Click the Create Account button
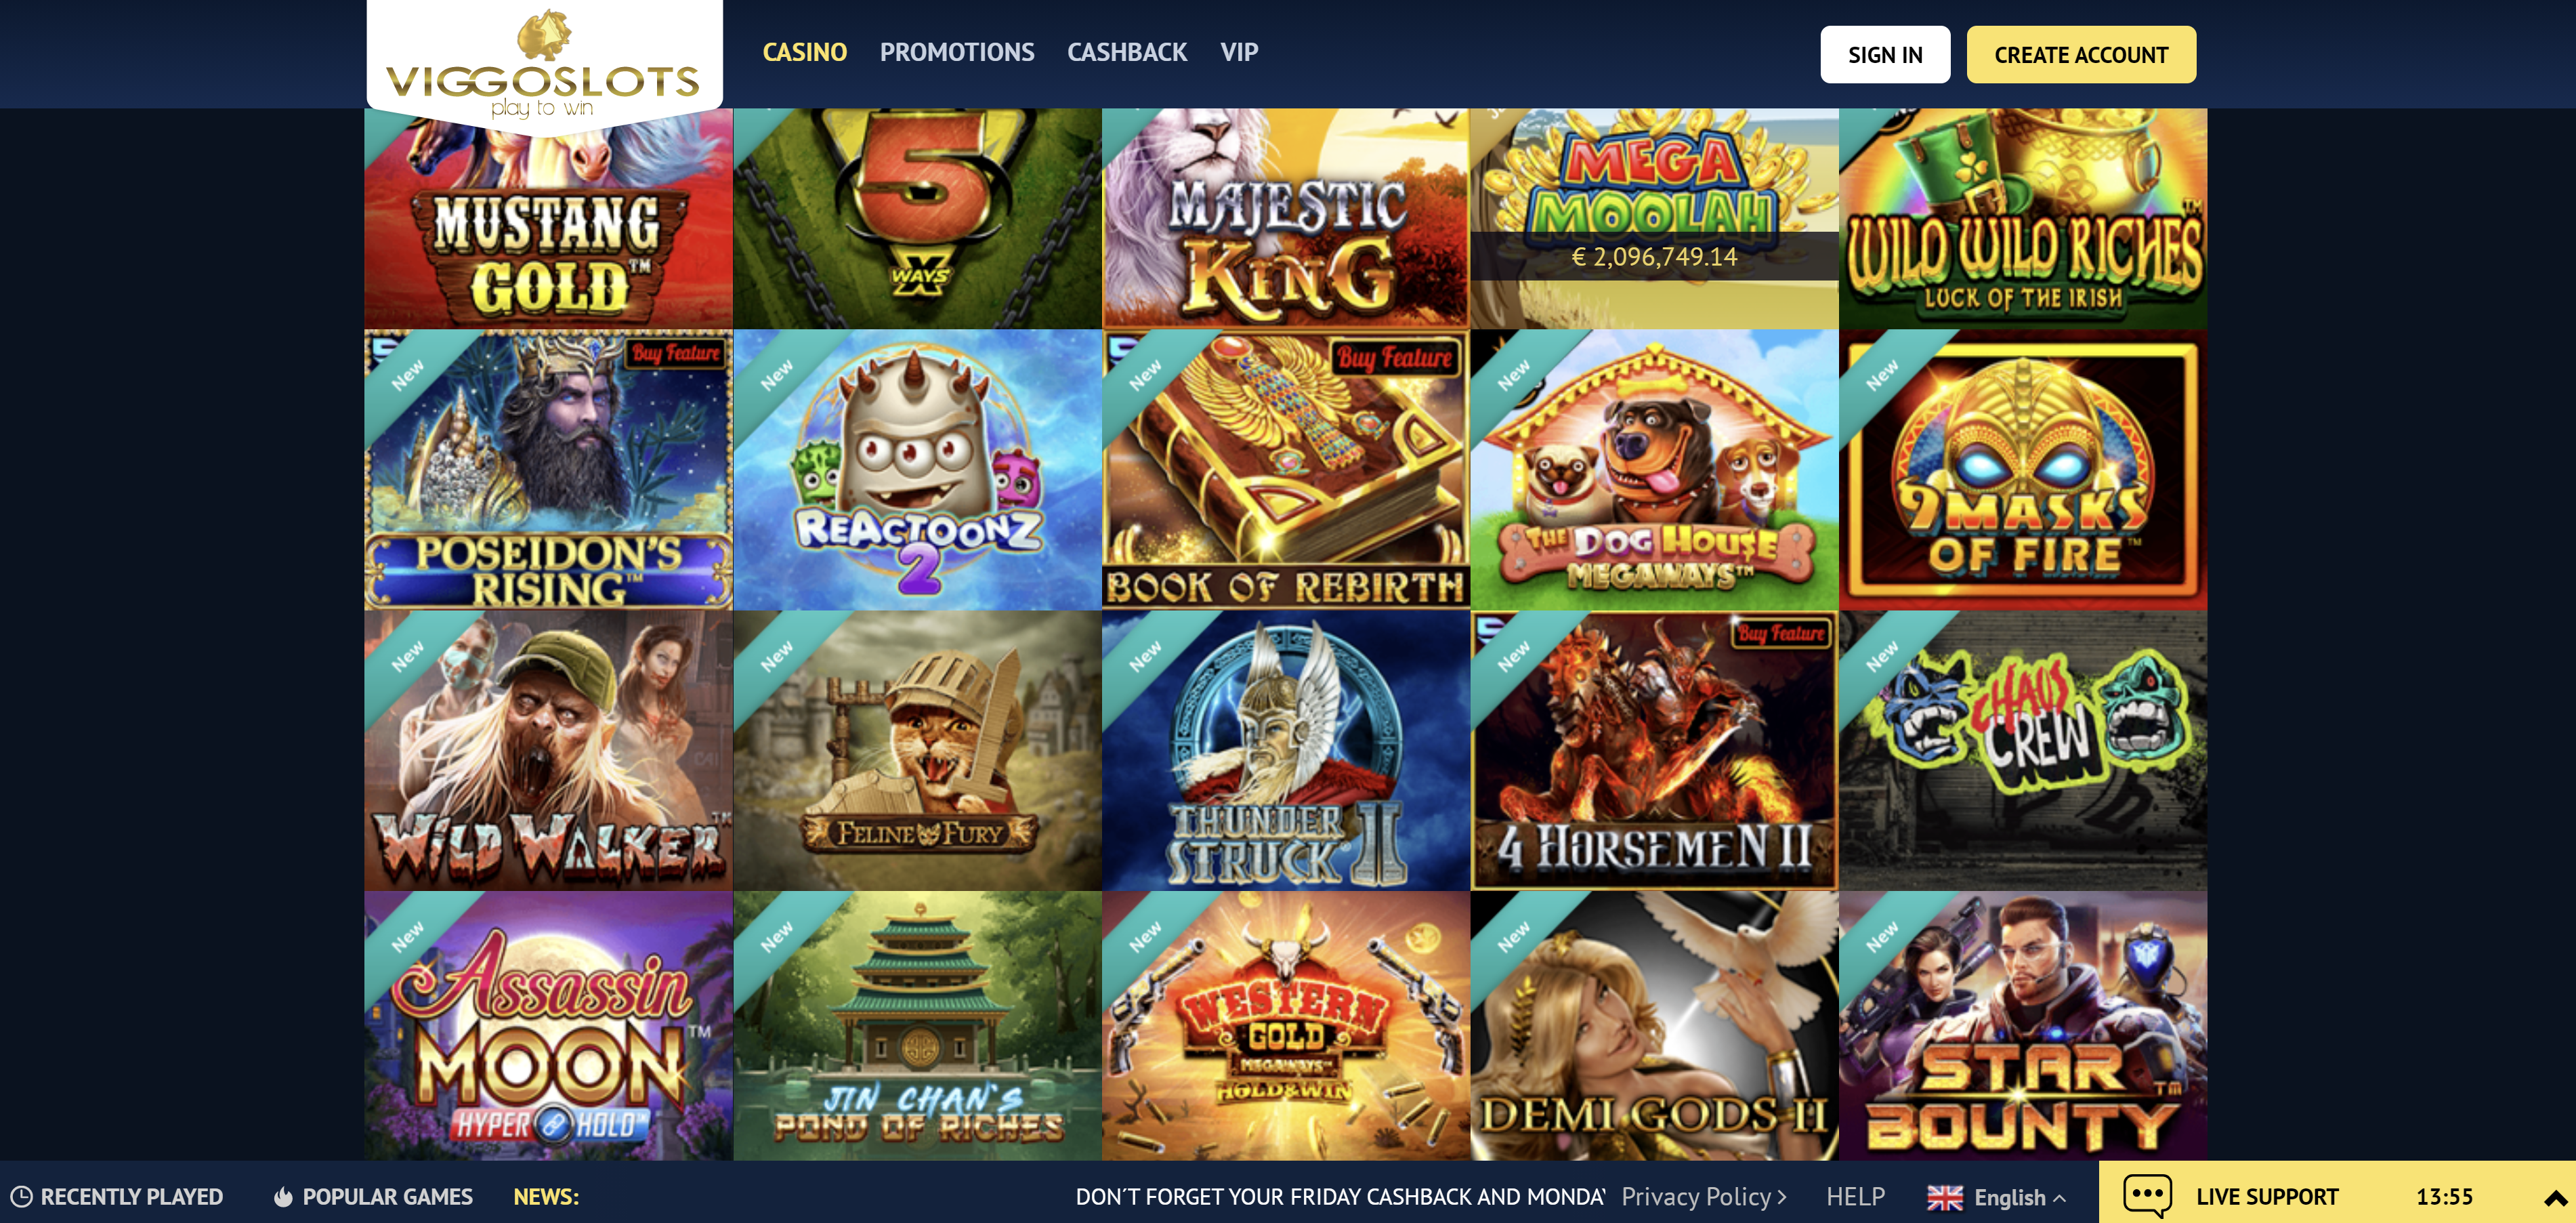The width and height of the screenshot is (2576, 1223). 2080,55
